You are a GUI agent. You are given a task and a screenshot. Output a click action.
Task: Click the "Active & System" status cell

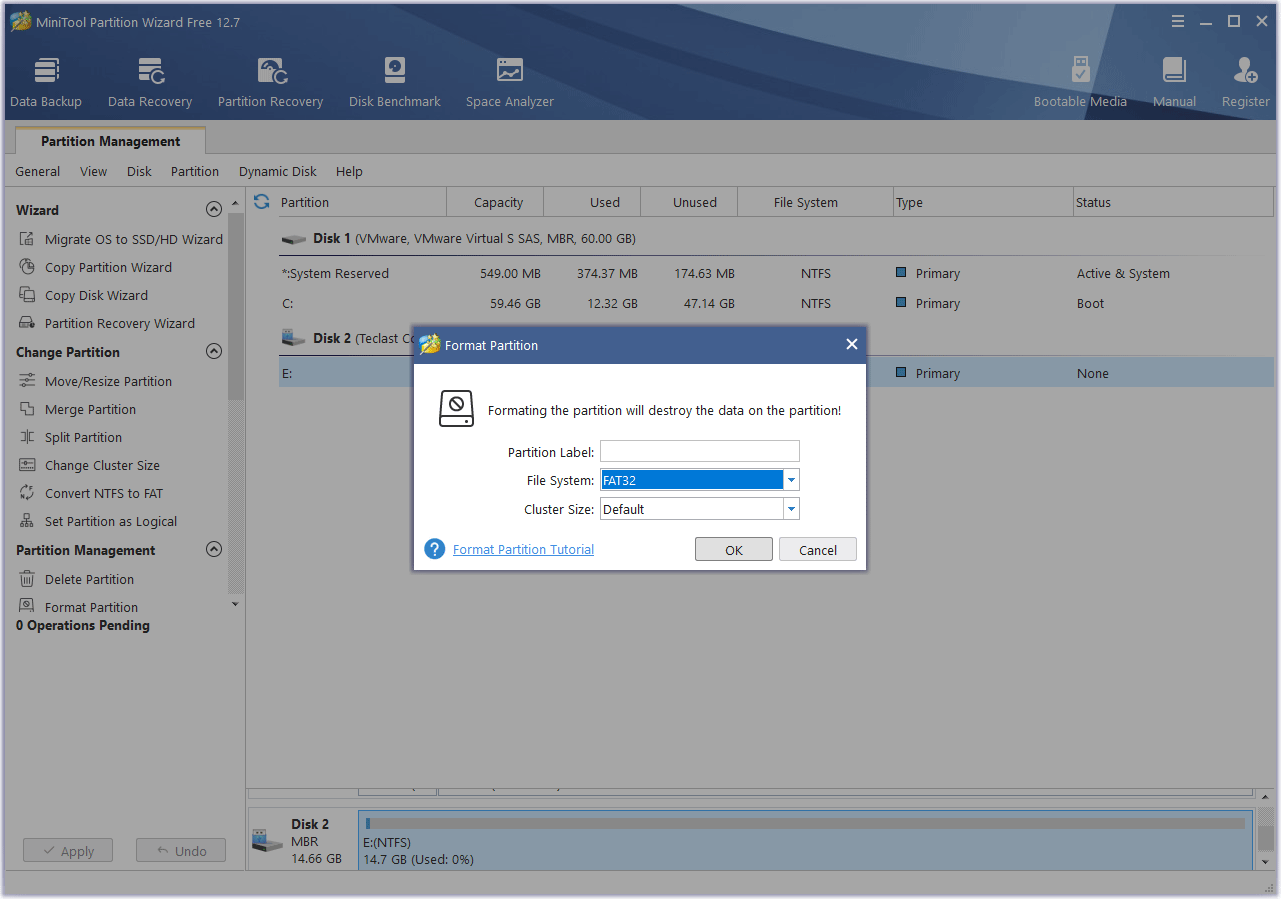coord(1123,273)
